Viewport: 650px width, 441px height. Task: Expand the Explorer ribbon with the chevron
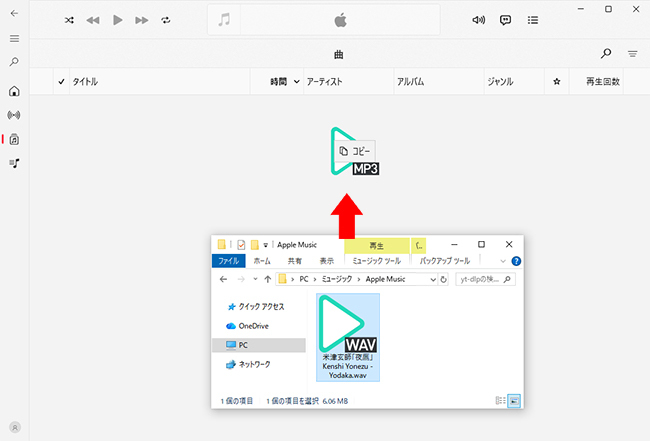click(503, 261)
